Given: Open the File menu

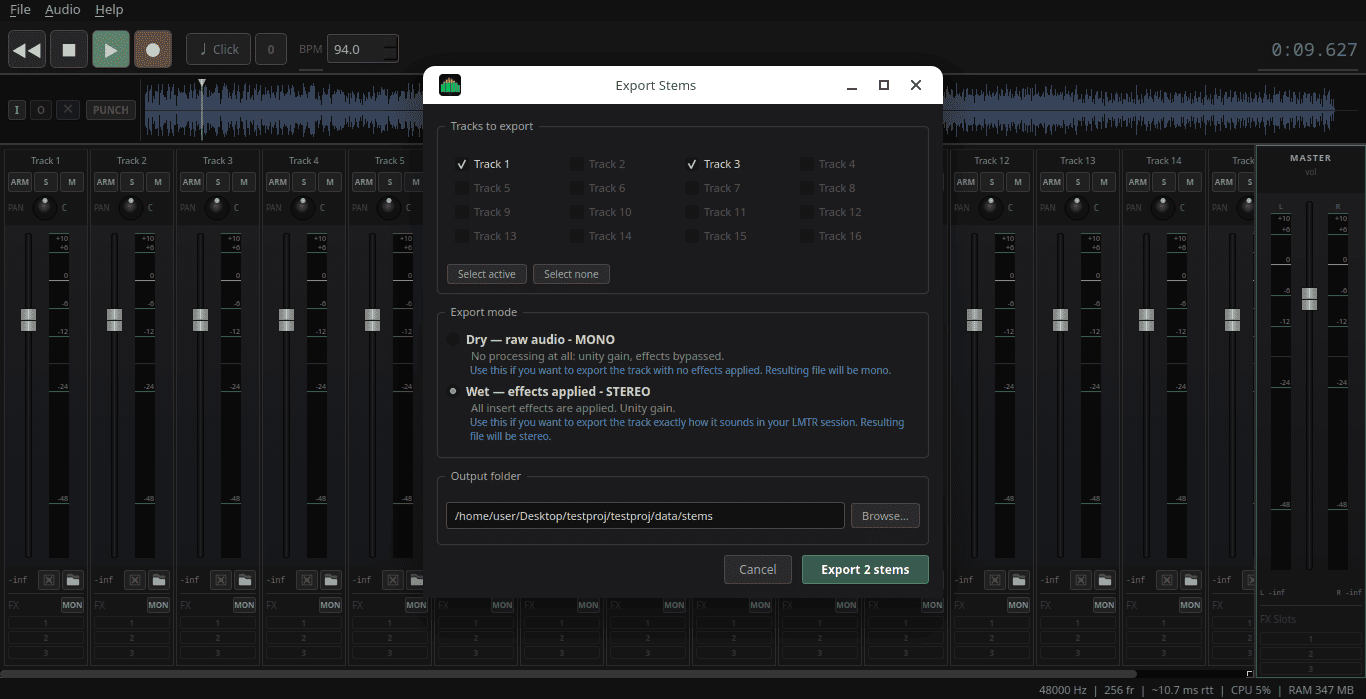Looking at the screenshot, I should tap(20, 10).
